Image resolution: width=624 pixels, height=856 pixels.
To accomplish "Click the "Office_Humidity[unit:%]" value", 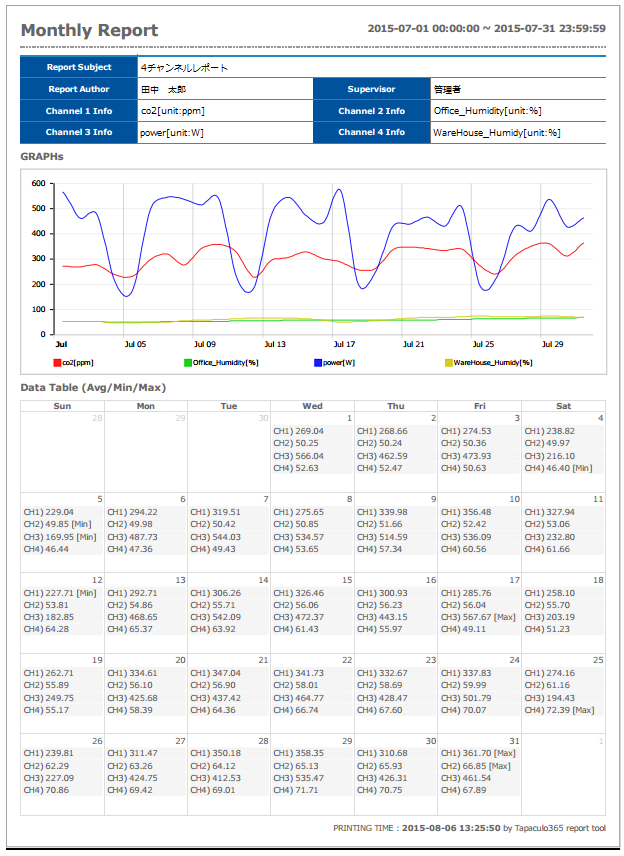I will (488, 111).
